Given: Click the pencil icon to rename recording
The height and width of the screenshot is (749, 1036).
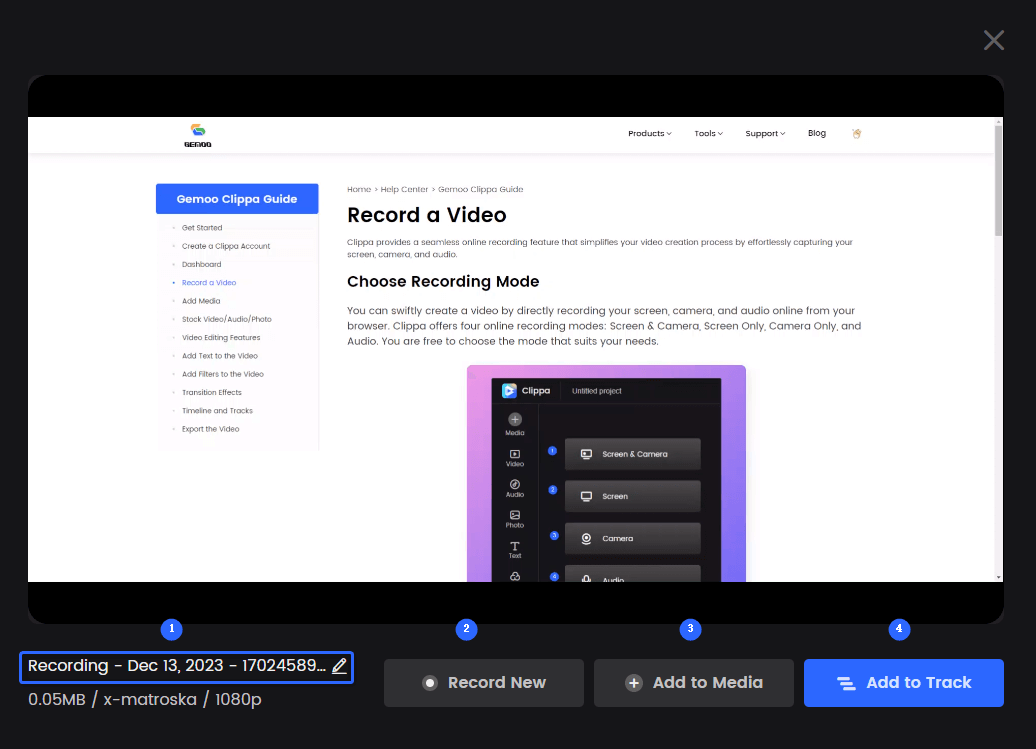Looking at the screenshot, I should tap(339, 666).
